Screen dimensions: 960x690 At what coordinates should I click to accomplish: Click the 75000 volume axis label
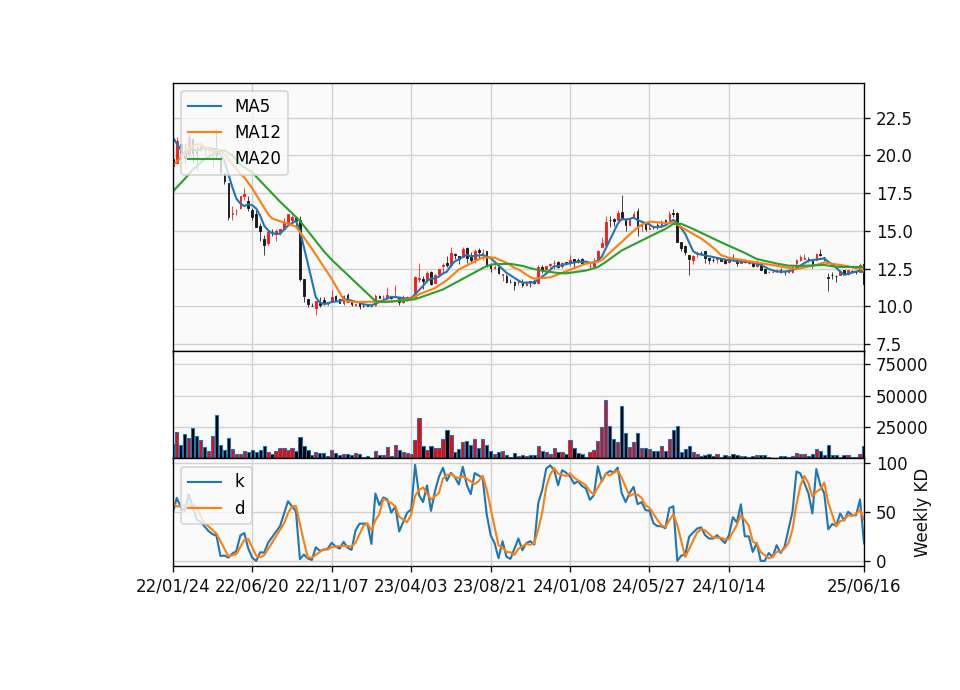pyautogui.click(x=901, y=365)
